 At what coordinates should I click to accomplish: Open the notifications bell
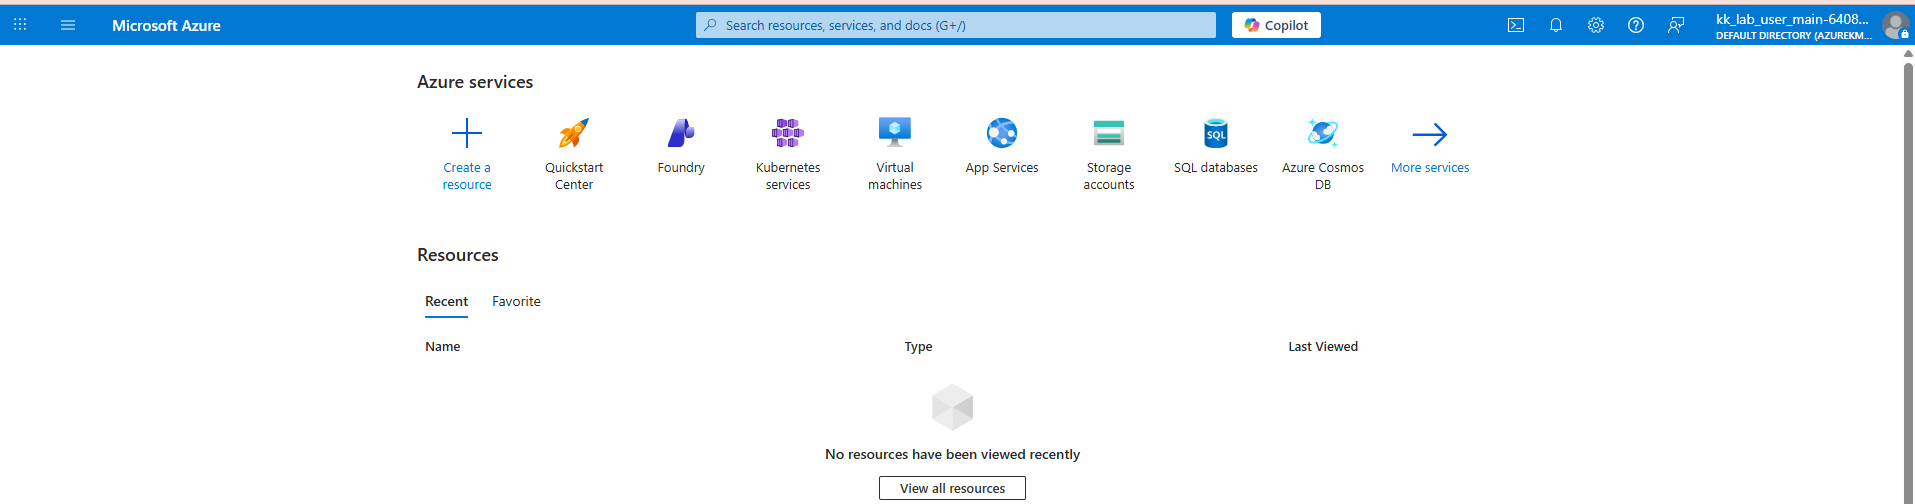(x=1556, y=25)
